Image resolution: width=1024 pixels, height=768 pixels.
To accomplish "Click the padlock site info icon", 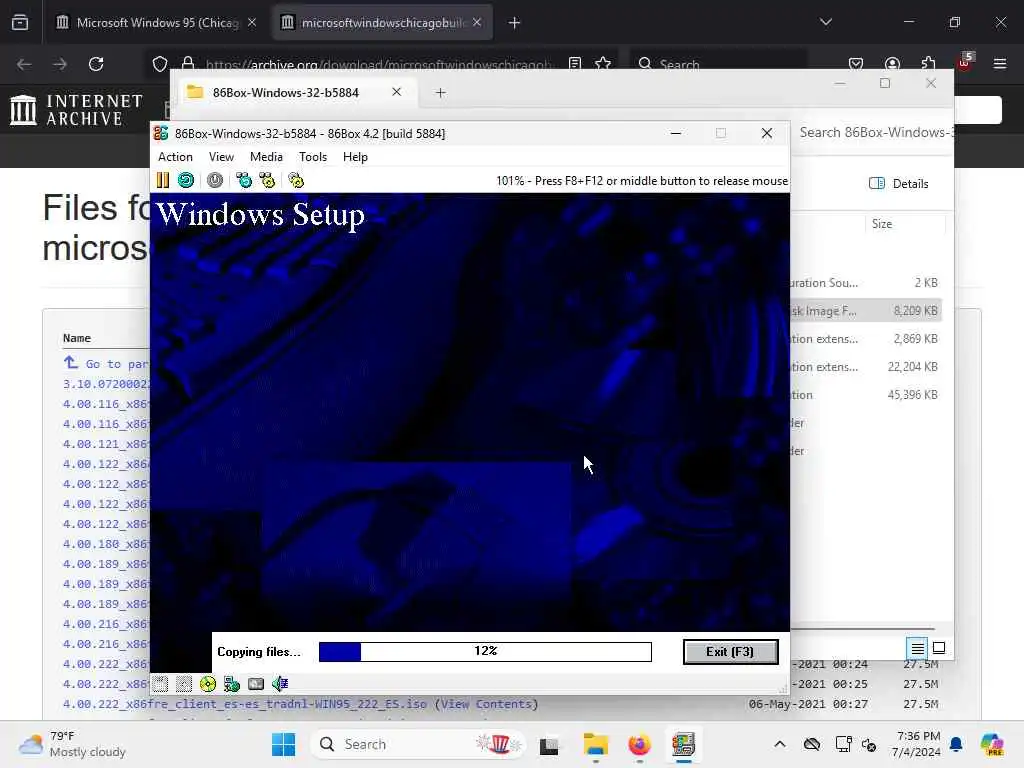I will point(188,64).
